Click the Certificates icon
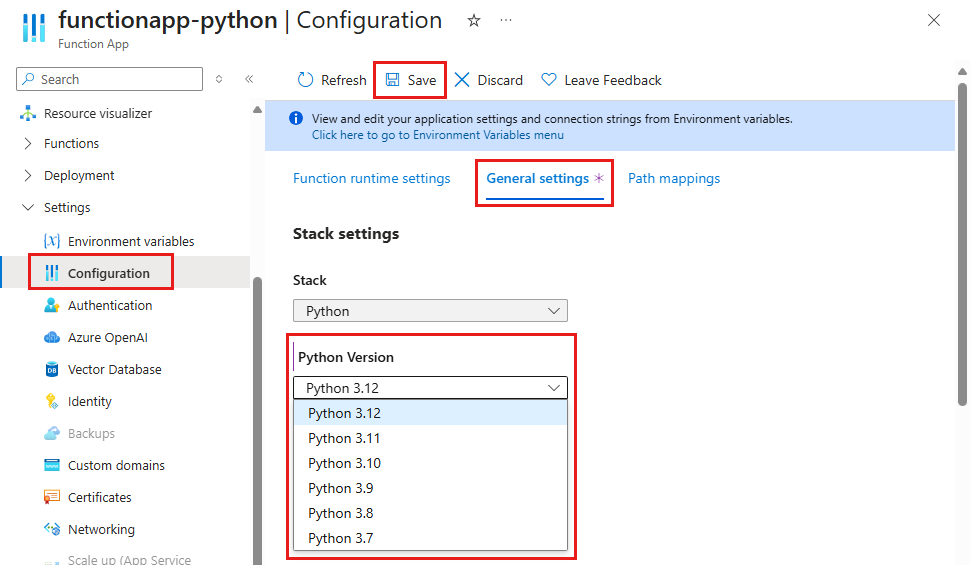Viewport: 970px width, 565px height. pos(52,497)
